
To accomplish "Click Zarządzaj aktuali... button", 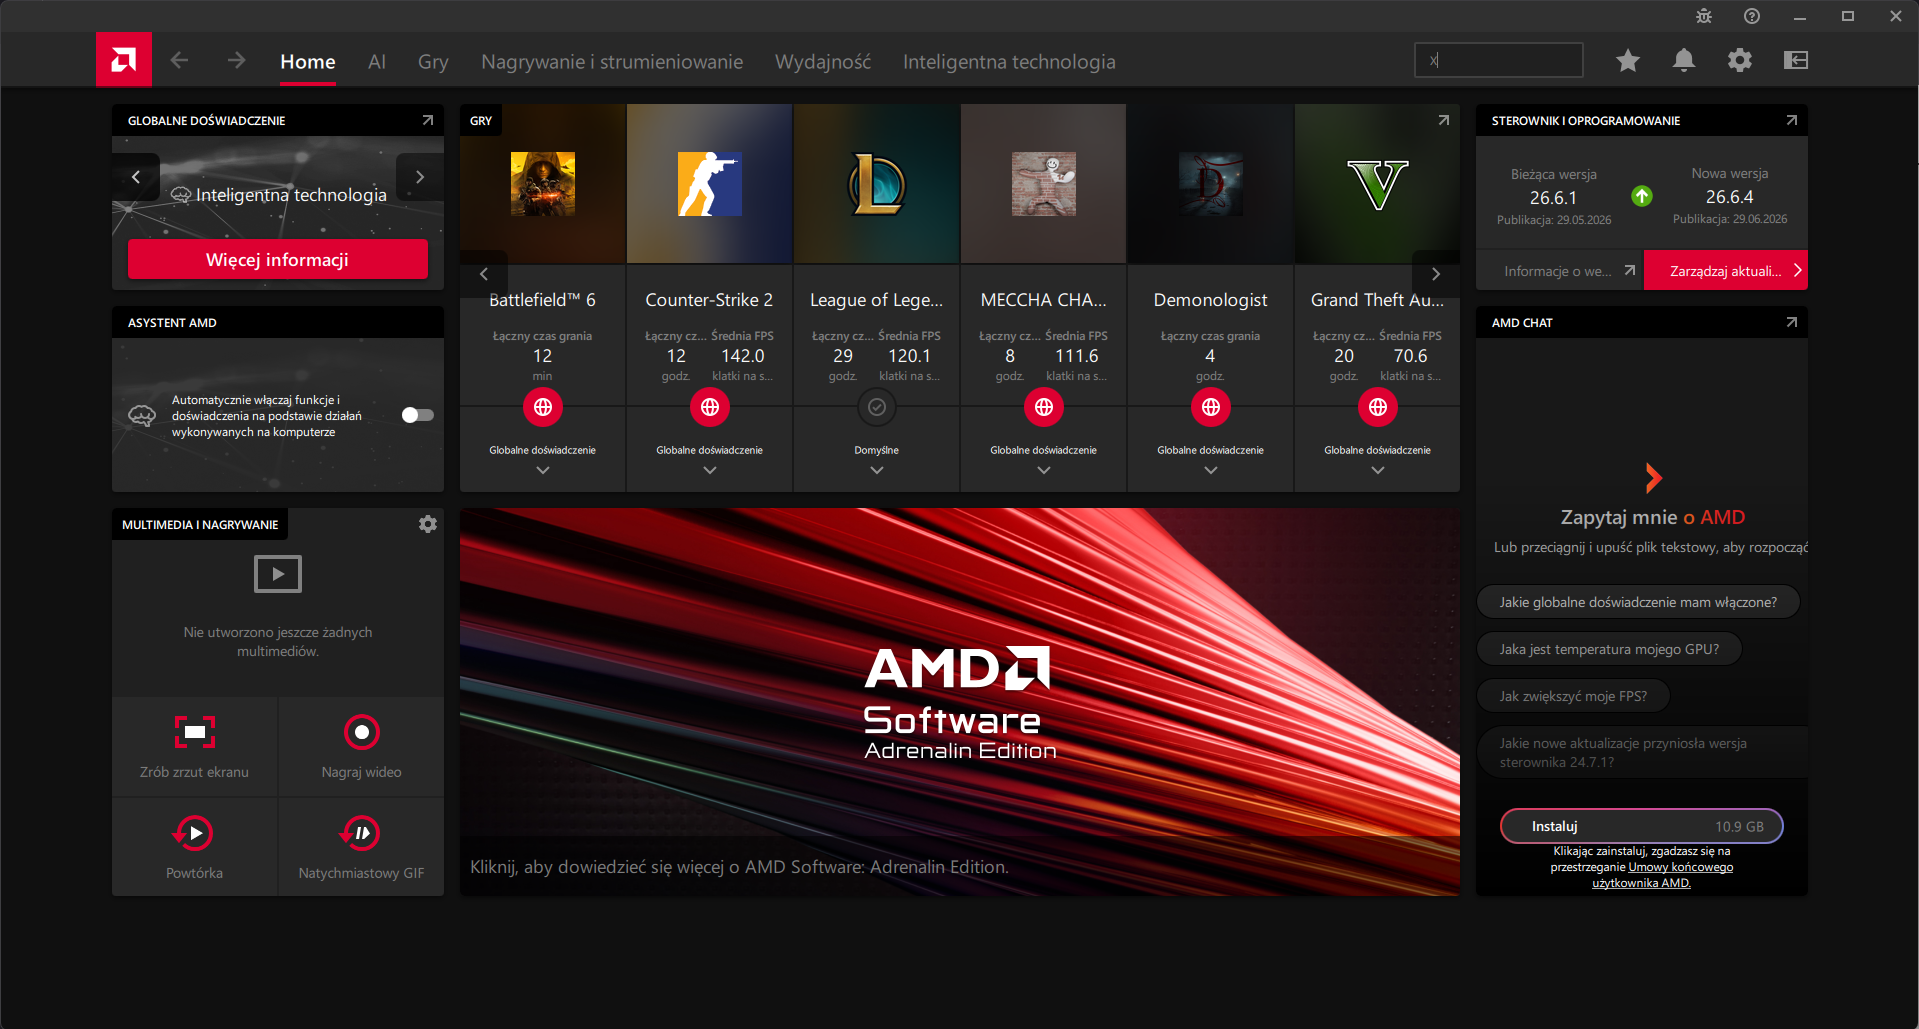I will (x=1726, y=270).
